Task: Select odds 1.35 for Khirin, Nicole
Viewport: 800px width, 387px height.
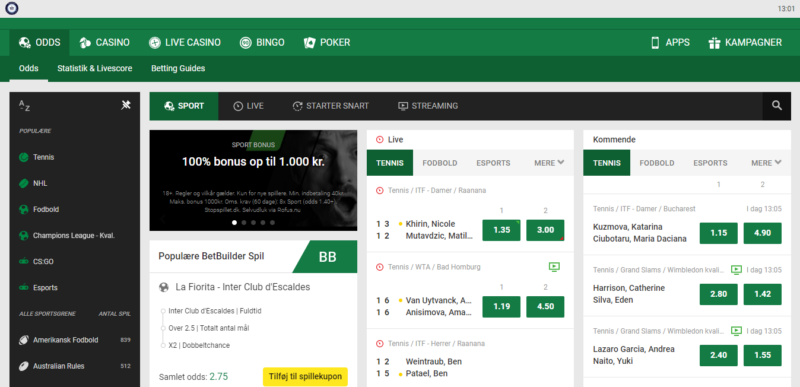Action: pos(502,230)
